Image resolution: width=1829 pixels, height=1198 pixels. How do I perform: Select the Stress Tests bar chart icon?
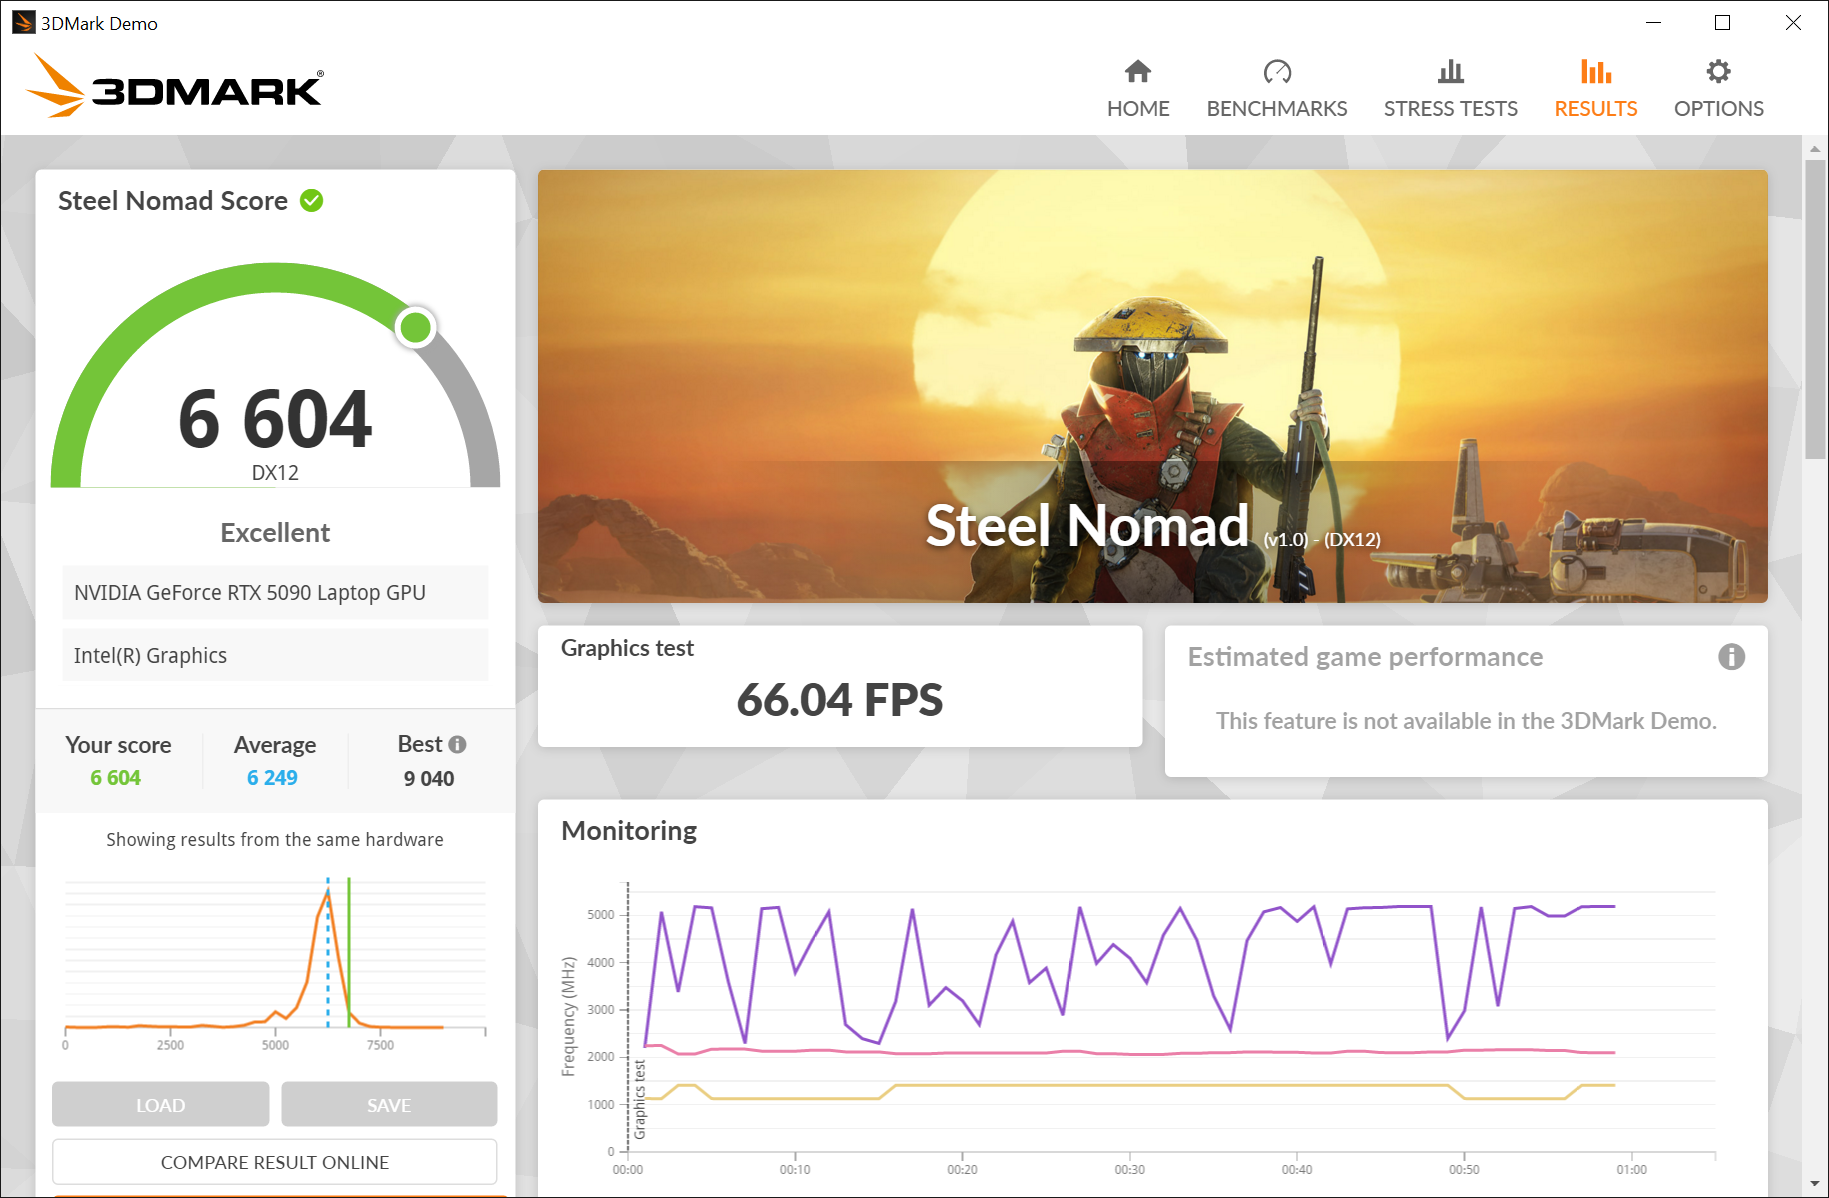pyautogui.click(x=1450, y=72)
